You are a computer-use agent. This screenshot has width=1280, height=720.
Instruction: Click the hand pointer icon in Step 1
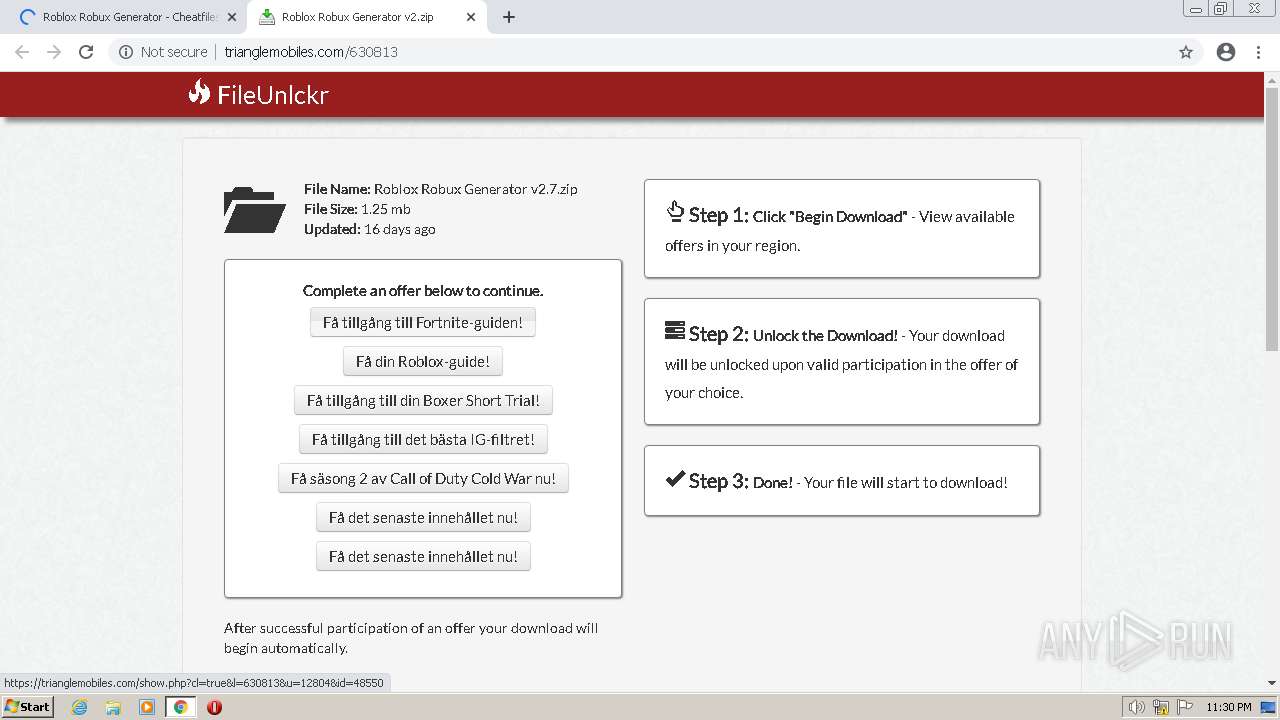tap(675, 212)
